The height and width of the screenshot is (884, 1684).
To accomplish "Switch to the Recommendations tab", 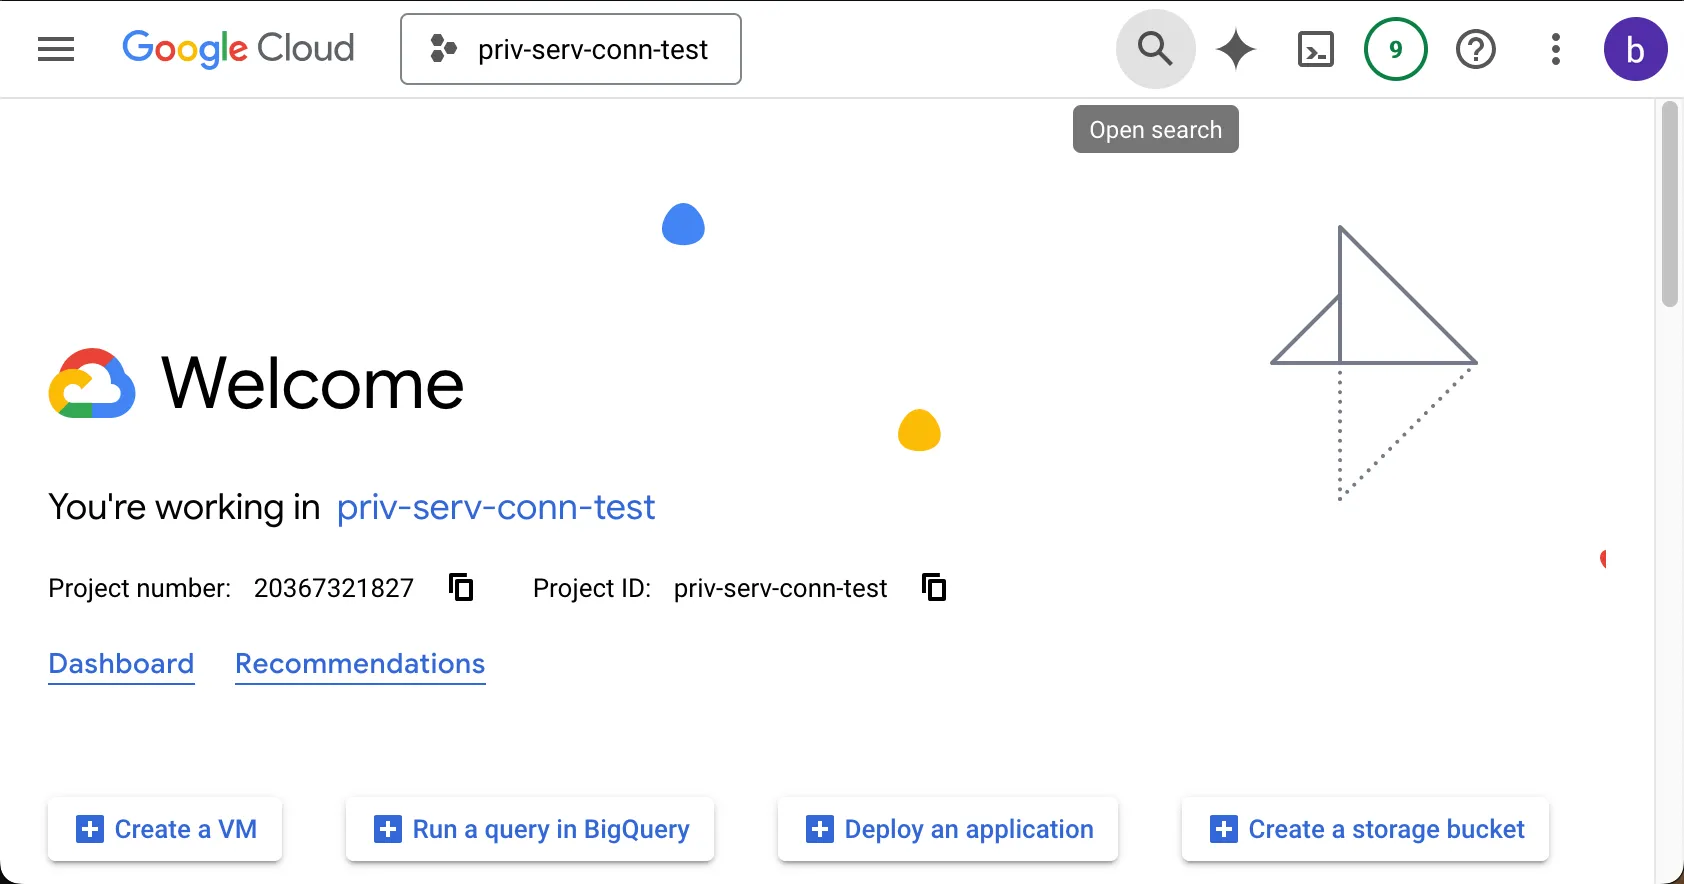I will [x=359, y=664].
